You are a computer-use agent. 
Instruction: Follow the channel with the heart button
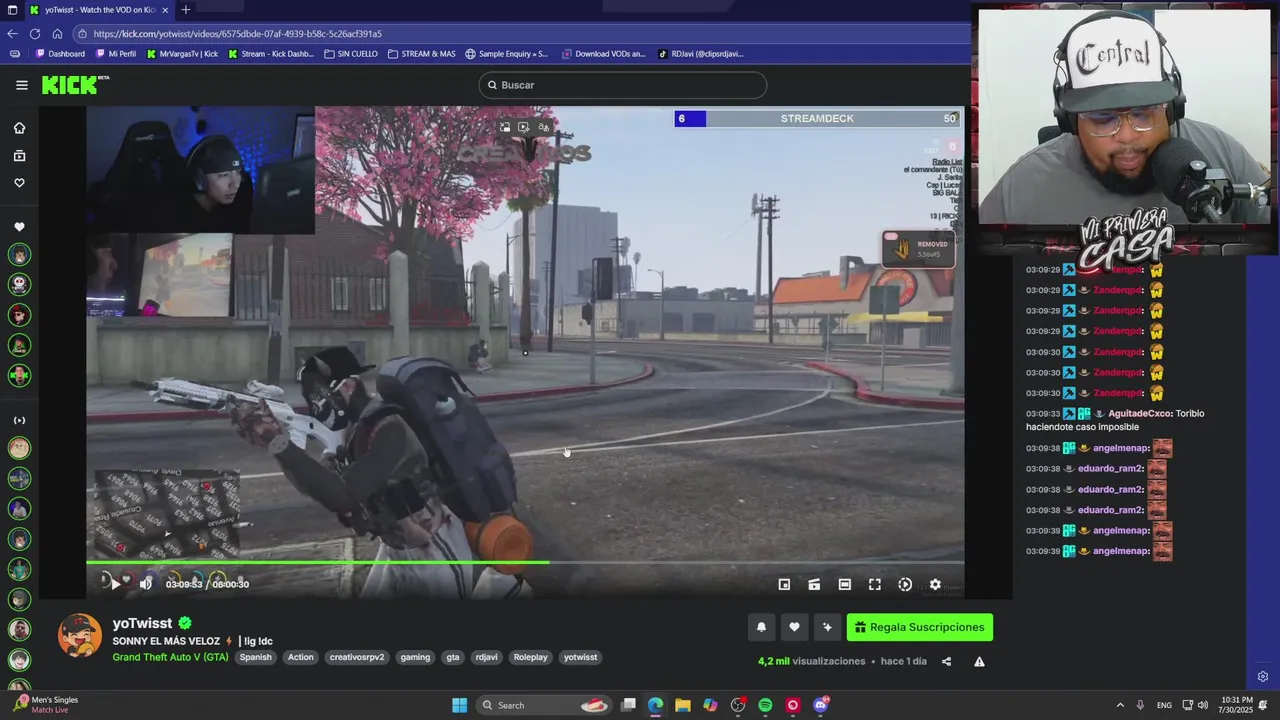794,627
